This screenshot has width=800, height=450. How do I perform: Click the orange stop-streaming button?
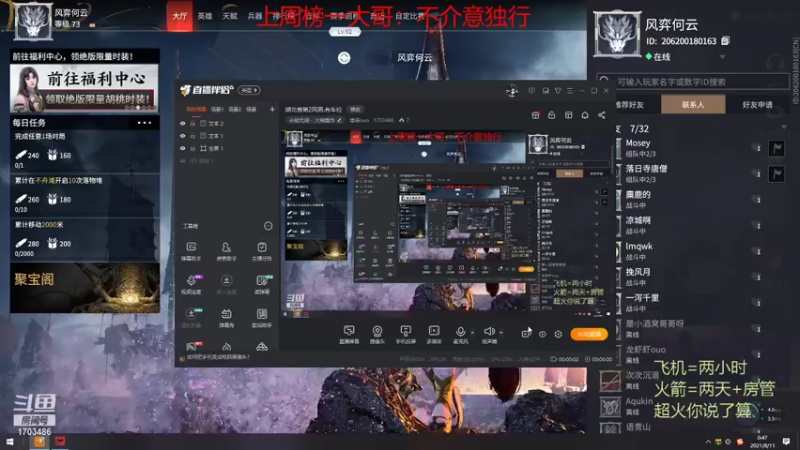(x=589, y=334)
